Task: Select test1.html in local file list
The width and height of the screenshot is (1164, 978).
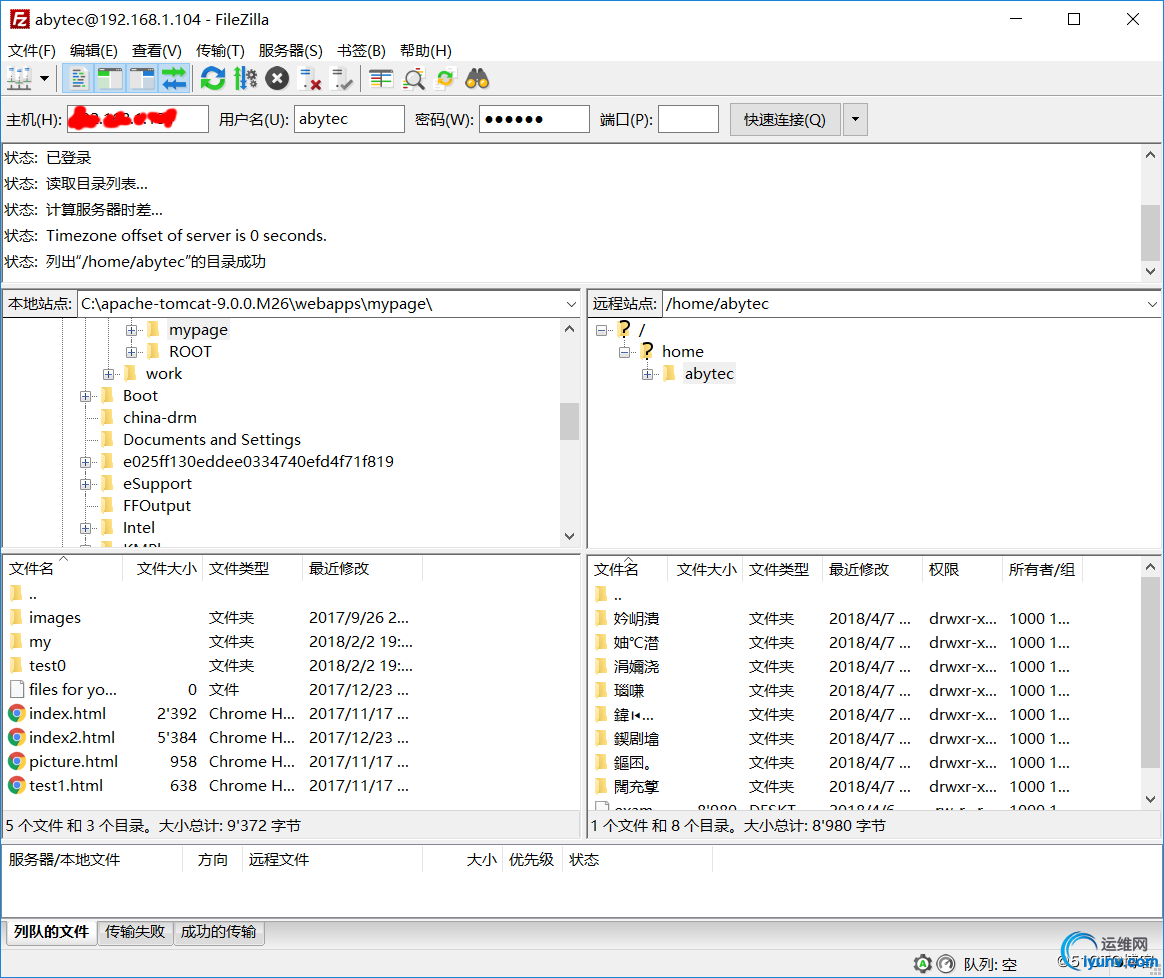Action: [x=65, y=785]
